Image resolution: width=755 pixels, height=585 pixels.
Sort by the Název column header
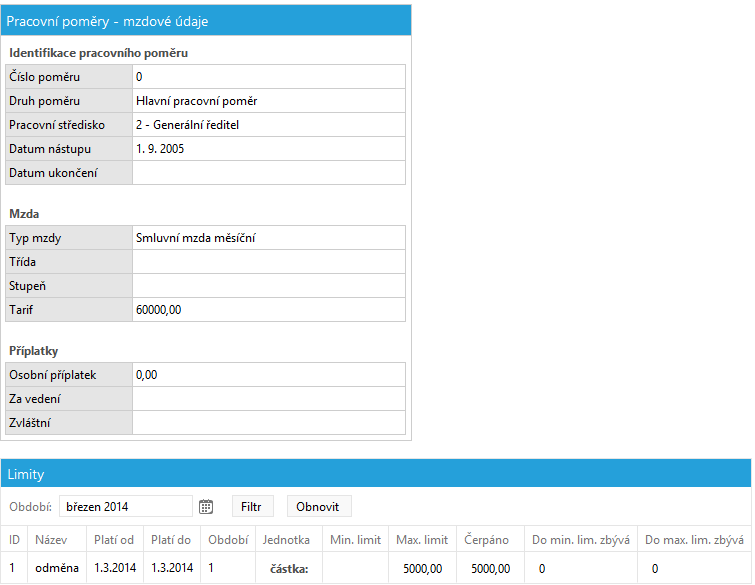51,540
